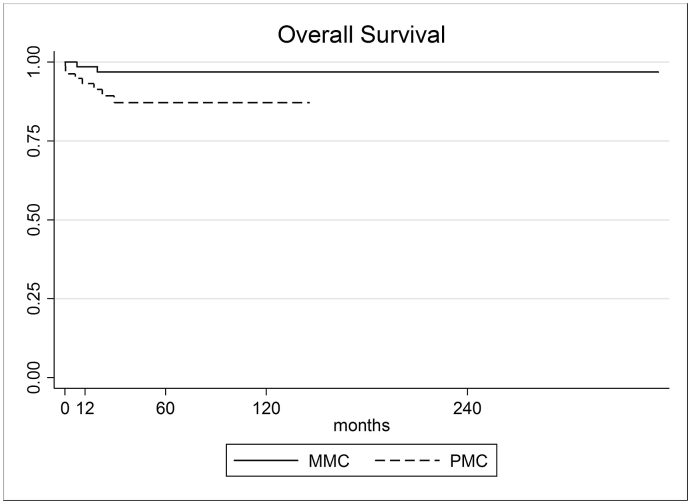Click the Overall Survival chart title
Image resolution: width=691 pixels, height=504 pixels.
tap(361, 35)
